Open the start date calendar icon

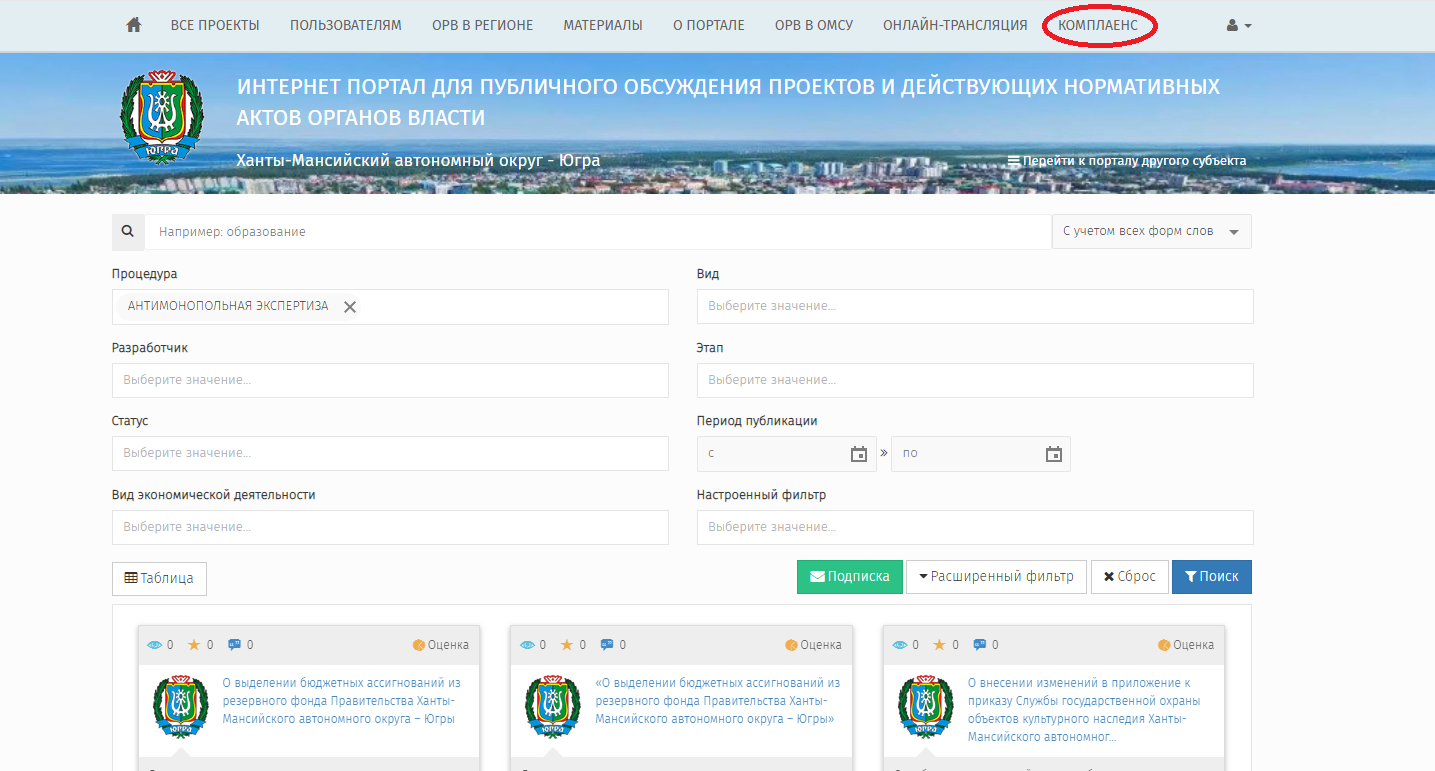coord(858,454)
